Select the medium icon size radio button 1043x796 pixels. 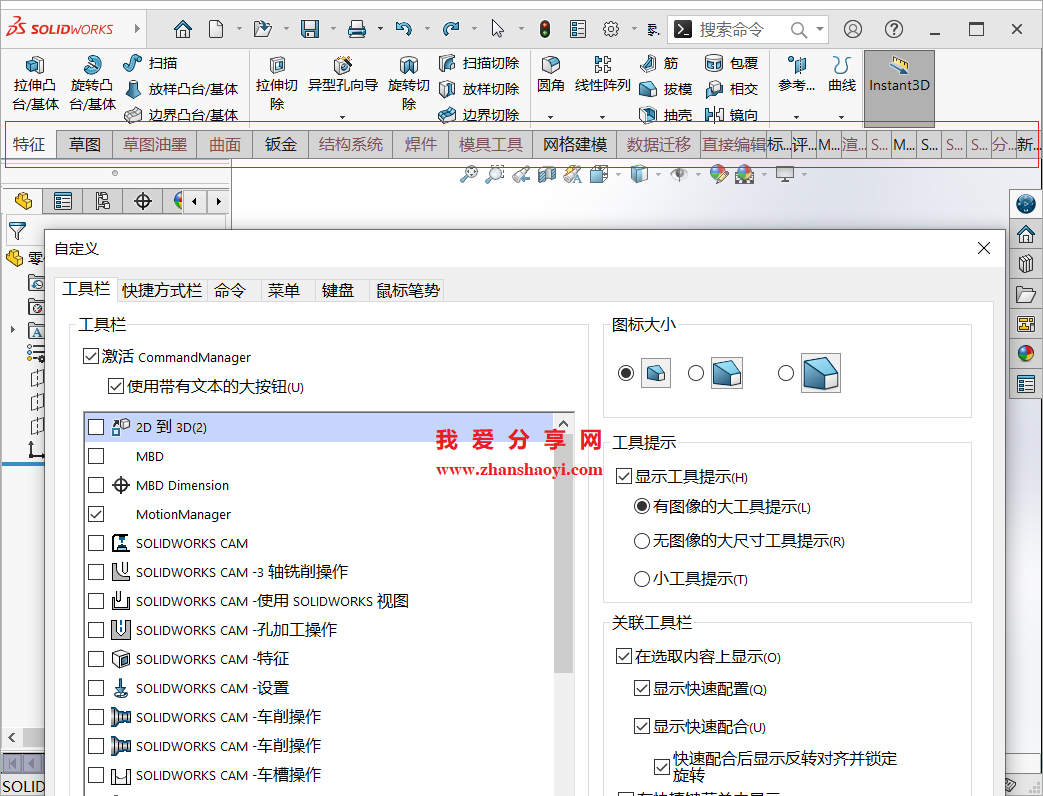pyautogui.click(x=697, y=372)
